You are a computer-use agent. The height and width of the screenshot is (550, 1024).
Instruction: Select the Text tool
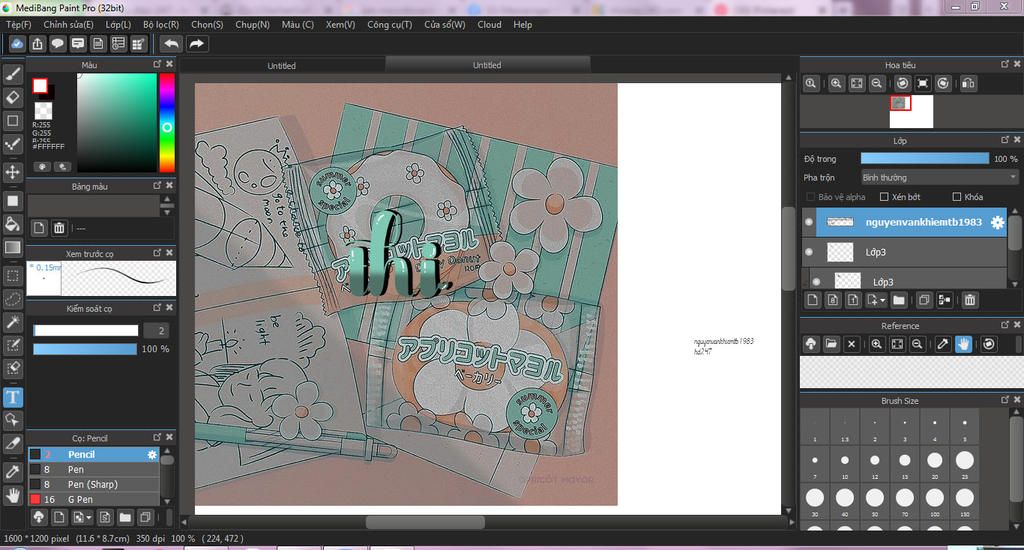pos(12,397)
